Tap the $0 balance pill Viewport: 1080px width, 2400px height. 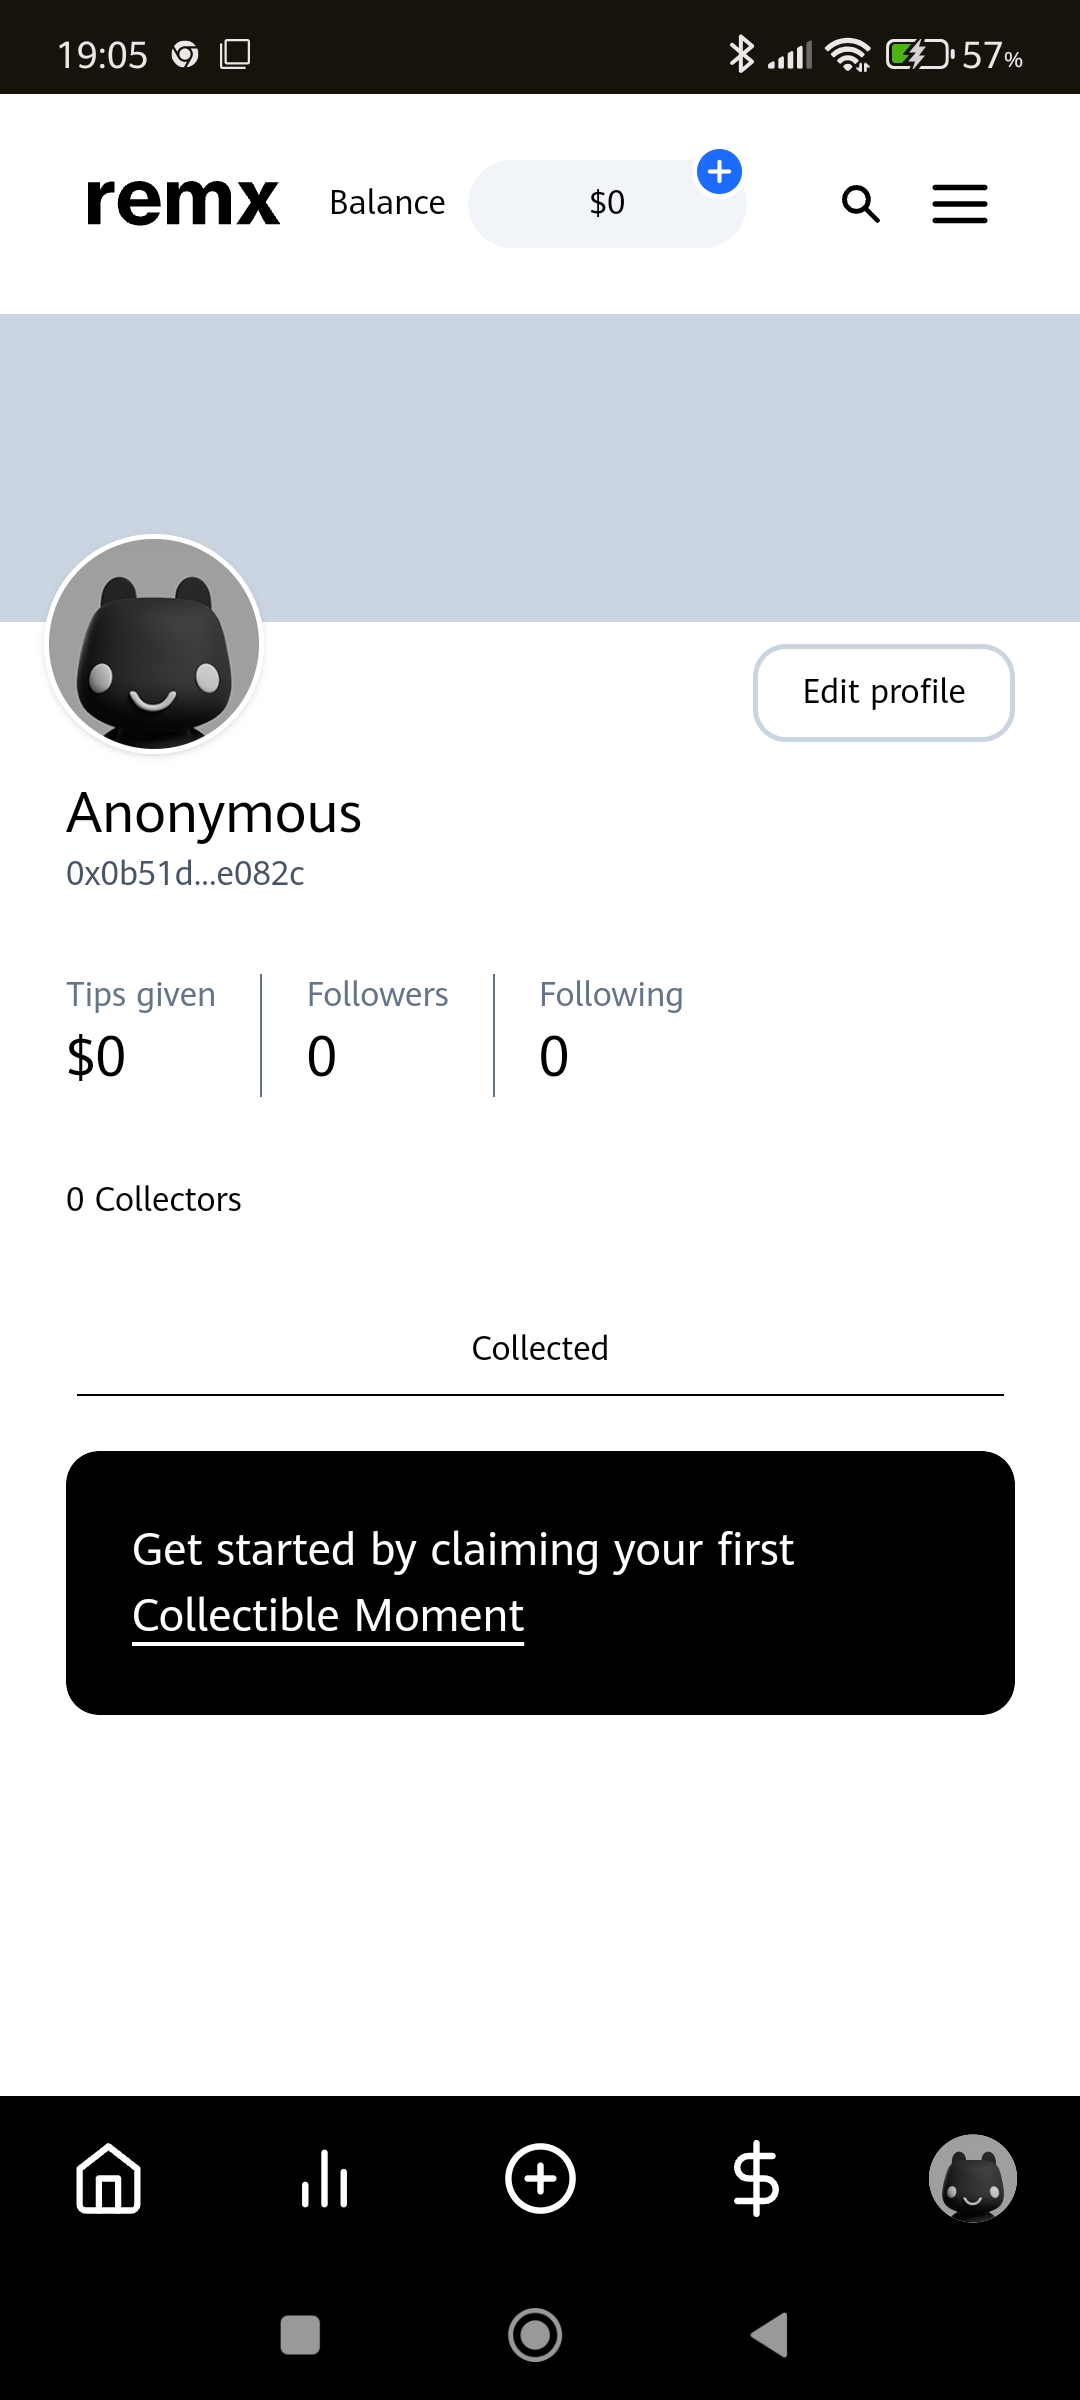tap(606, 204)
